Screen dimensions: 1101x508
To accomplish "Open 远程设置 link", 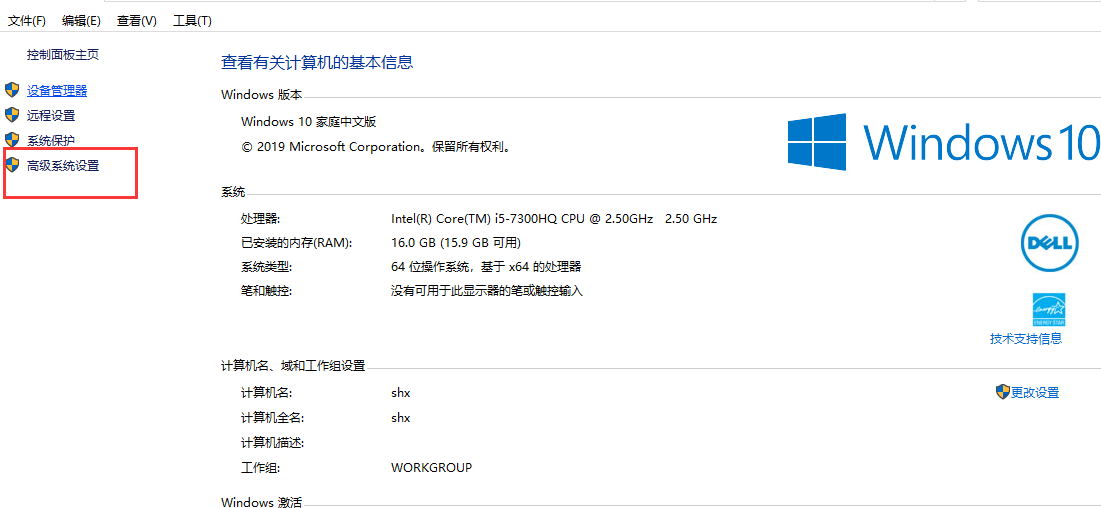I will coord(51,115).
